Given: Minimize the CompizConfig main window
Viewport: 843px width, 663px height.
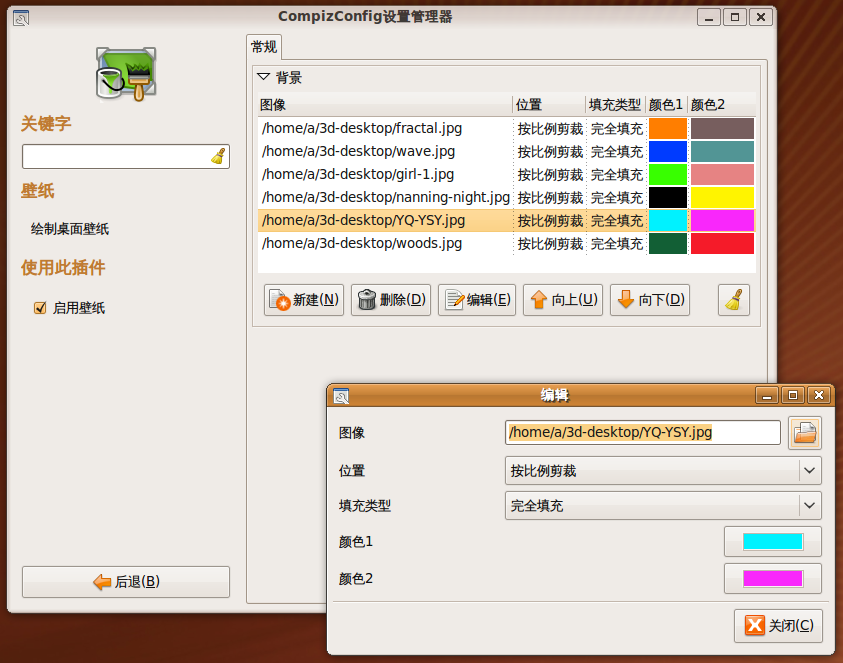Looking at the screenshot, I should tap(709, 17).
